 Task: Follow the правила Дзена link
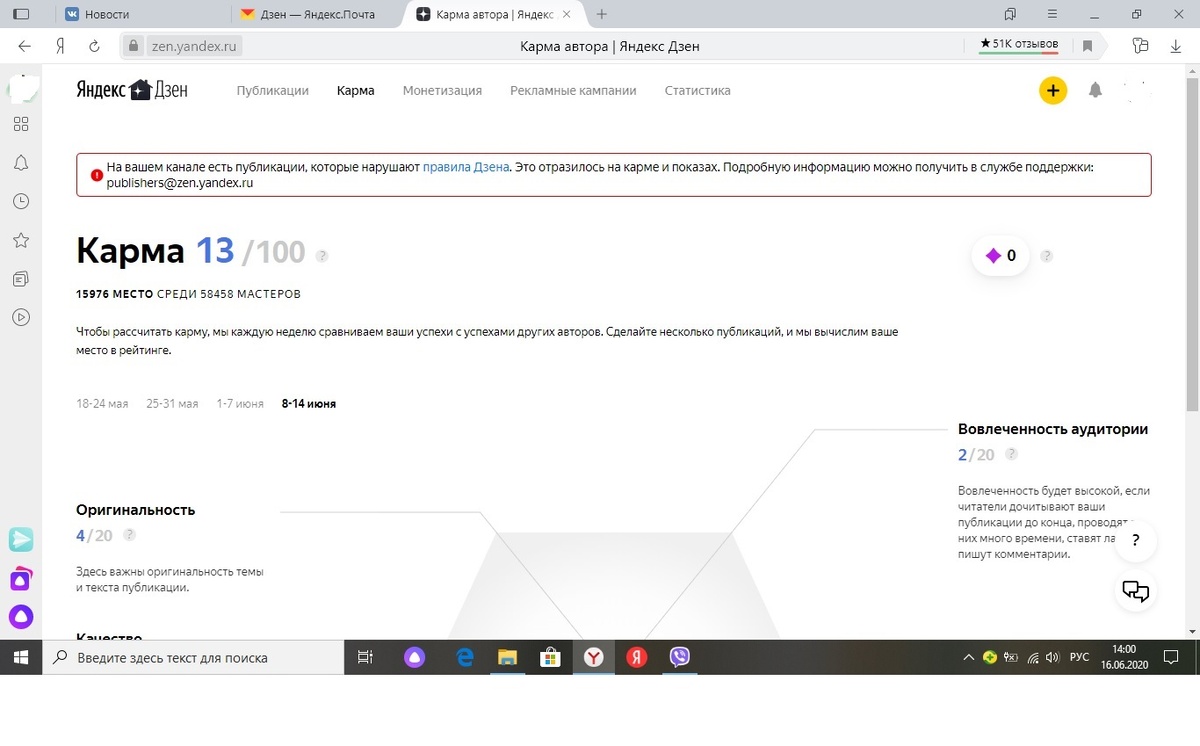click(466, 167)
